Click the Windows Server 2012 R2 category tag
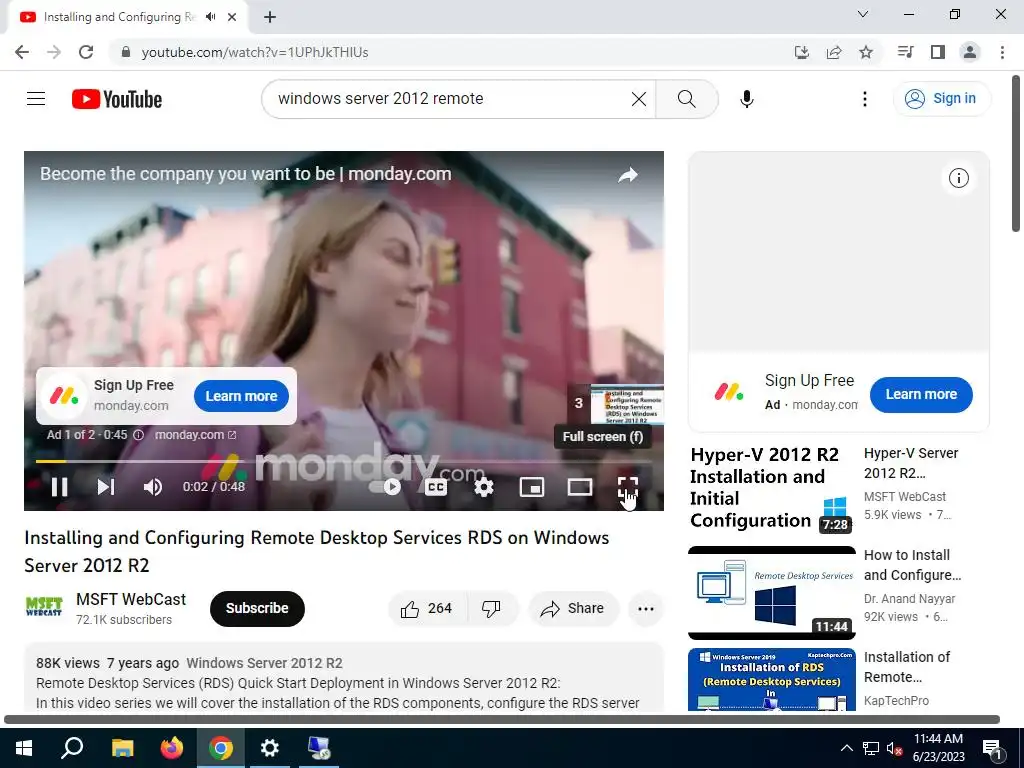Screen dimensions: 1024x768 click(264, 663)
